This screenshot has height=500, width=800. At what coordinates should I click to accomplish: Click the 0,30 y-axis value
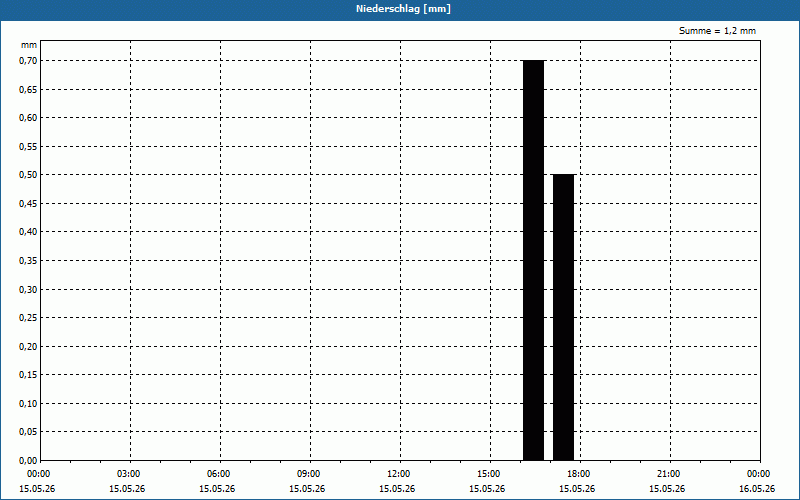click(28, 289)
